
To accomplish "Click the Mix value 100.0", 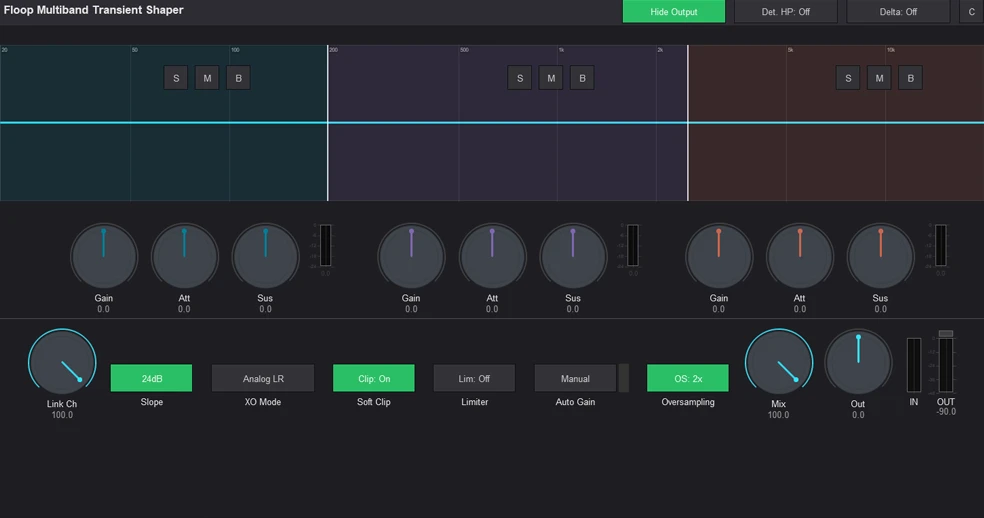I will 778,415.
